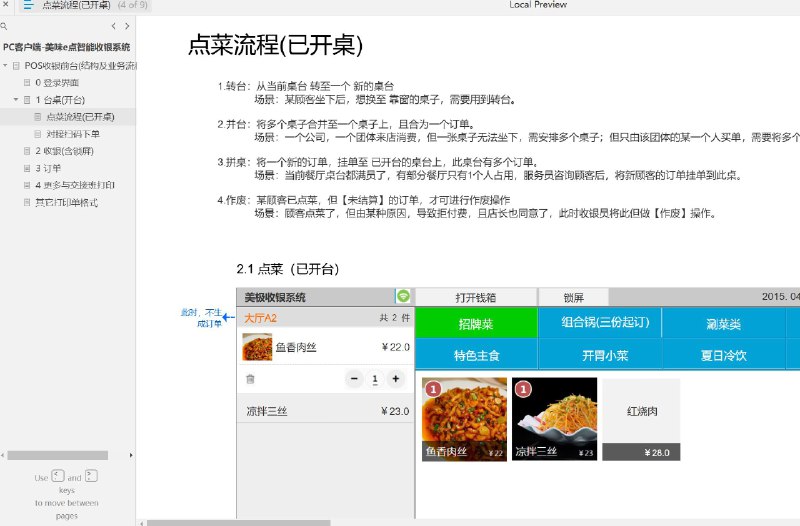Click the 红烧肉 dish card

641,419
